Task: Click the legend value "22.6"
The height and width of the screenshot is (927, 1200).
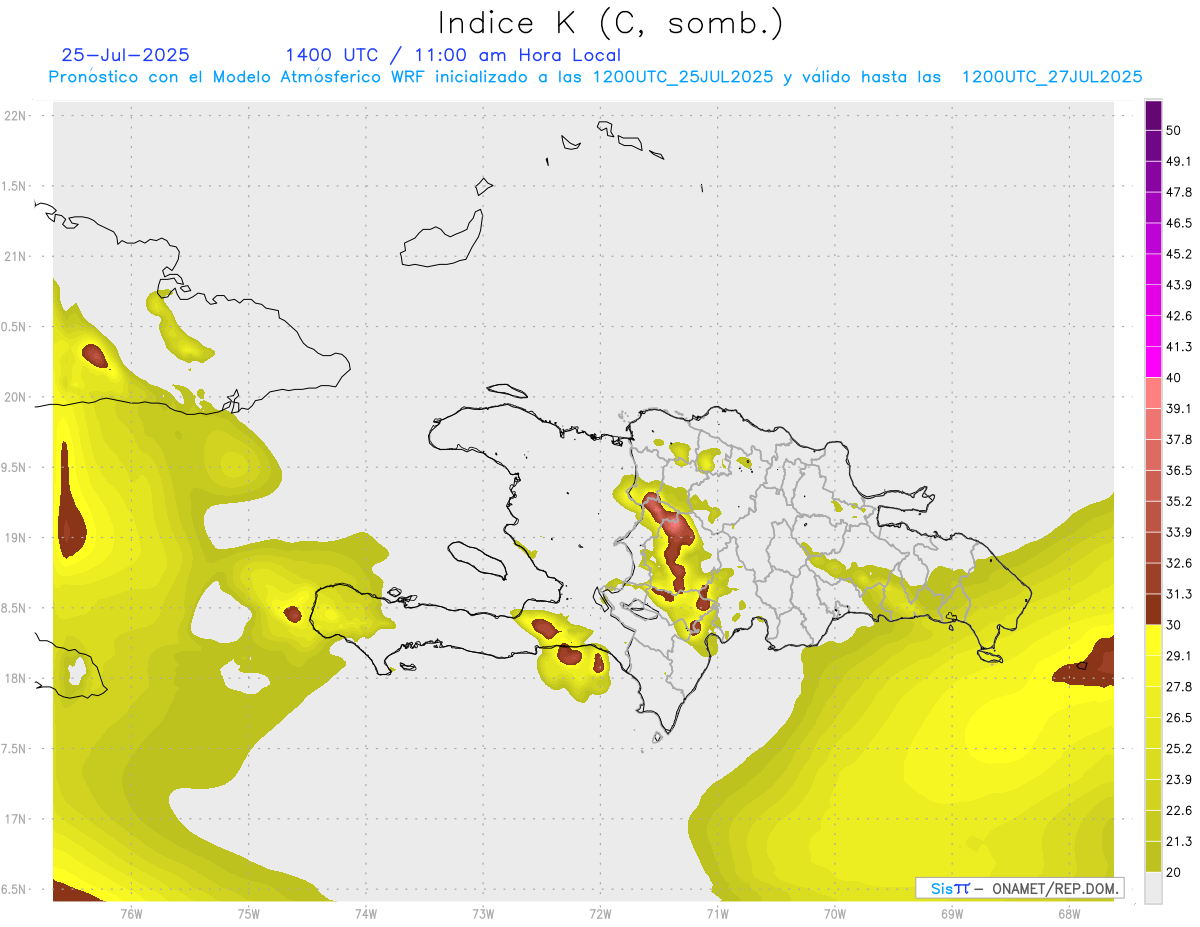Action: [1179, 810]
